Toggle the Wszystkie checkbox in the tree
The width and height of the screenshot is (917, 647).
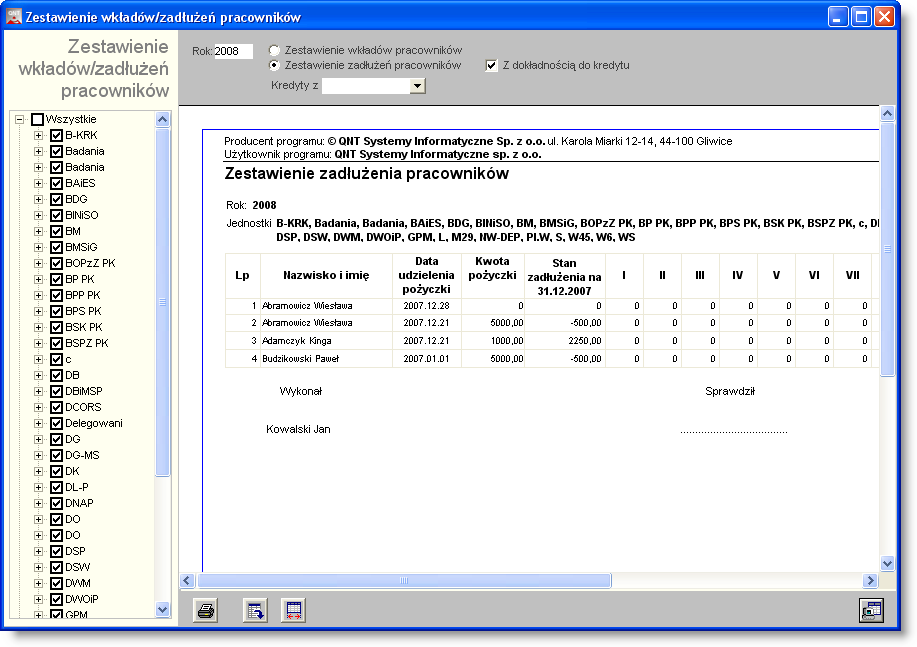pos(37,119)
